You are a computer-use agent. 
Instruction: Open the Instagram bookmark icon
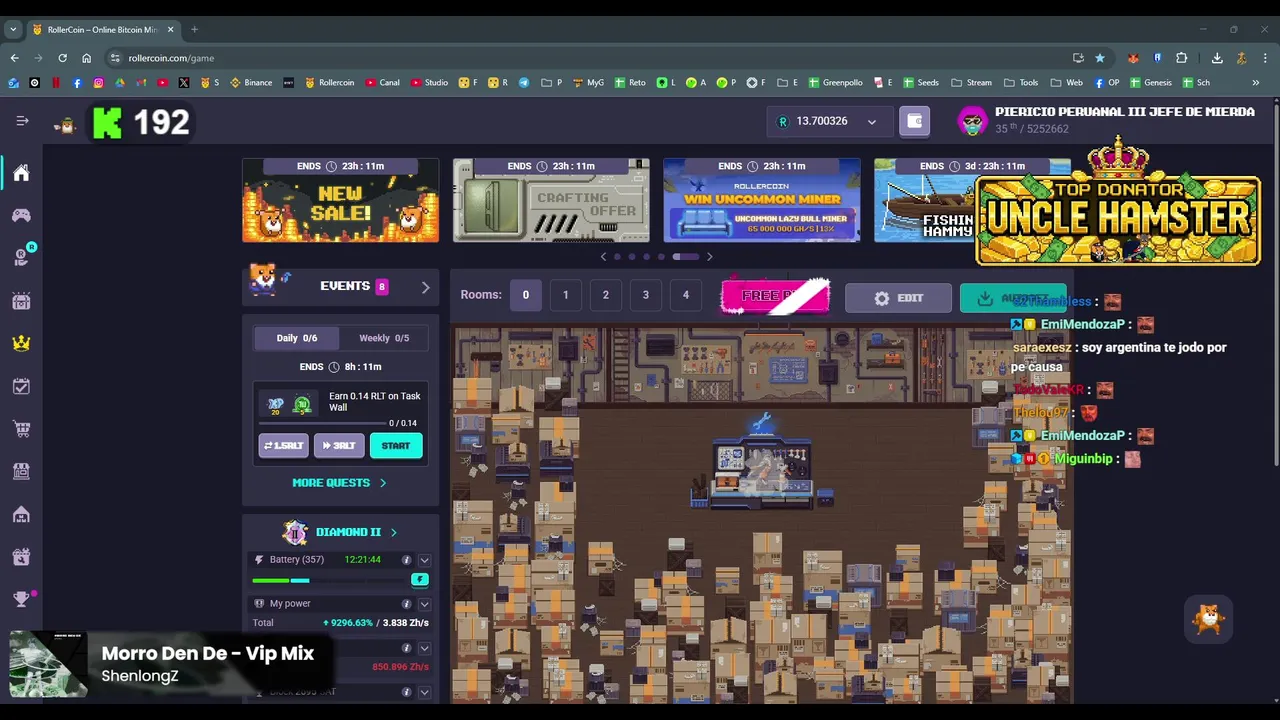(98, 83)
